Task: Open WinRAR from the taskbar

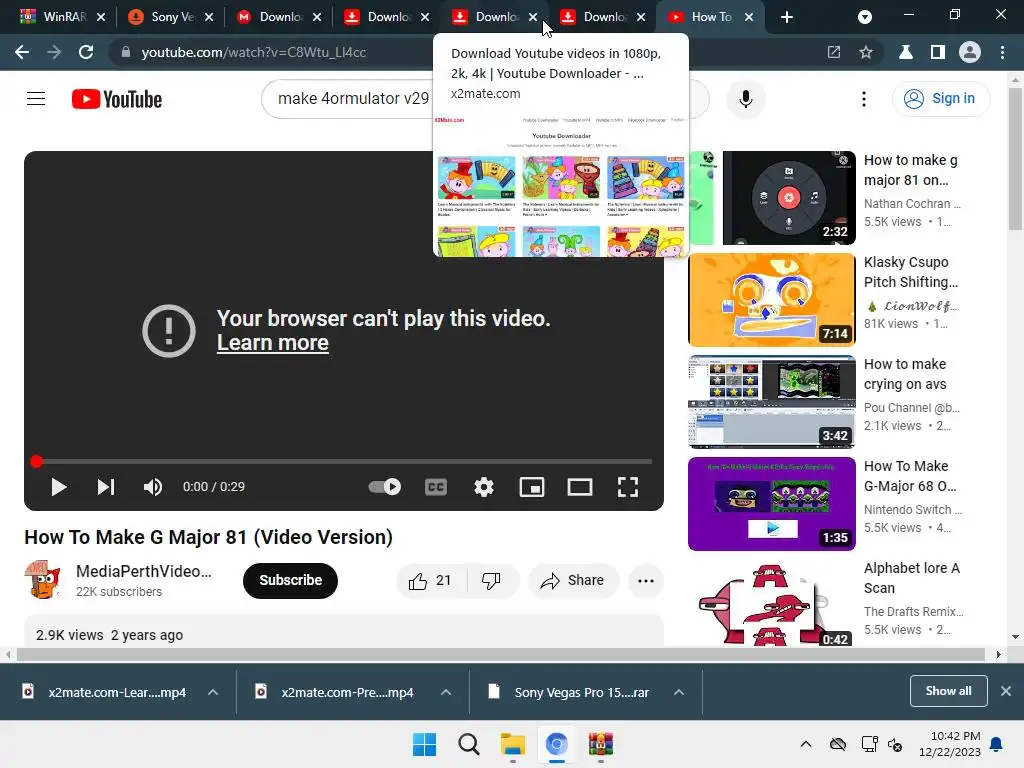Action: [x=601, y=744]
